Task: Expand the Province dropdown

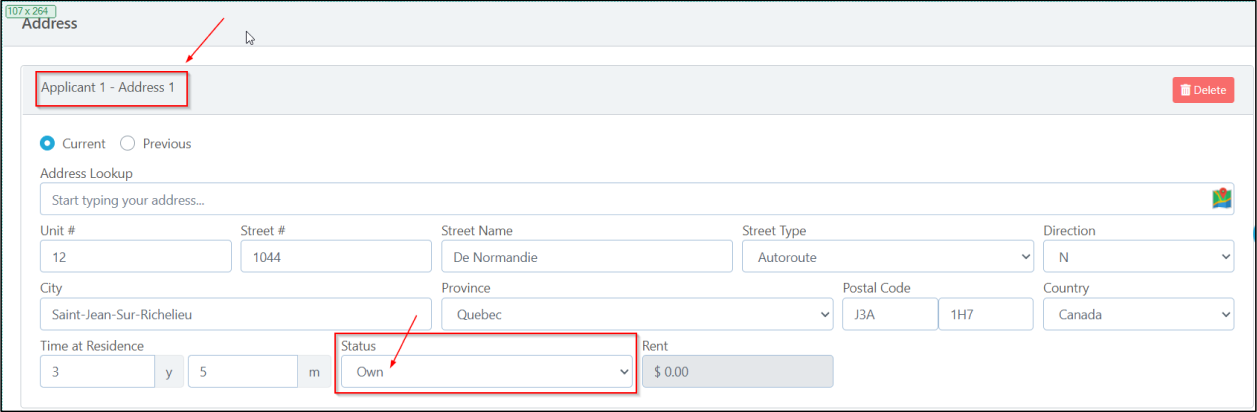Action: click(x=636, y=314)
